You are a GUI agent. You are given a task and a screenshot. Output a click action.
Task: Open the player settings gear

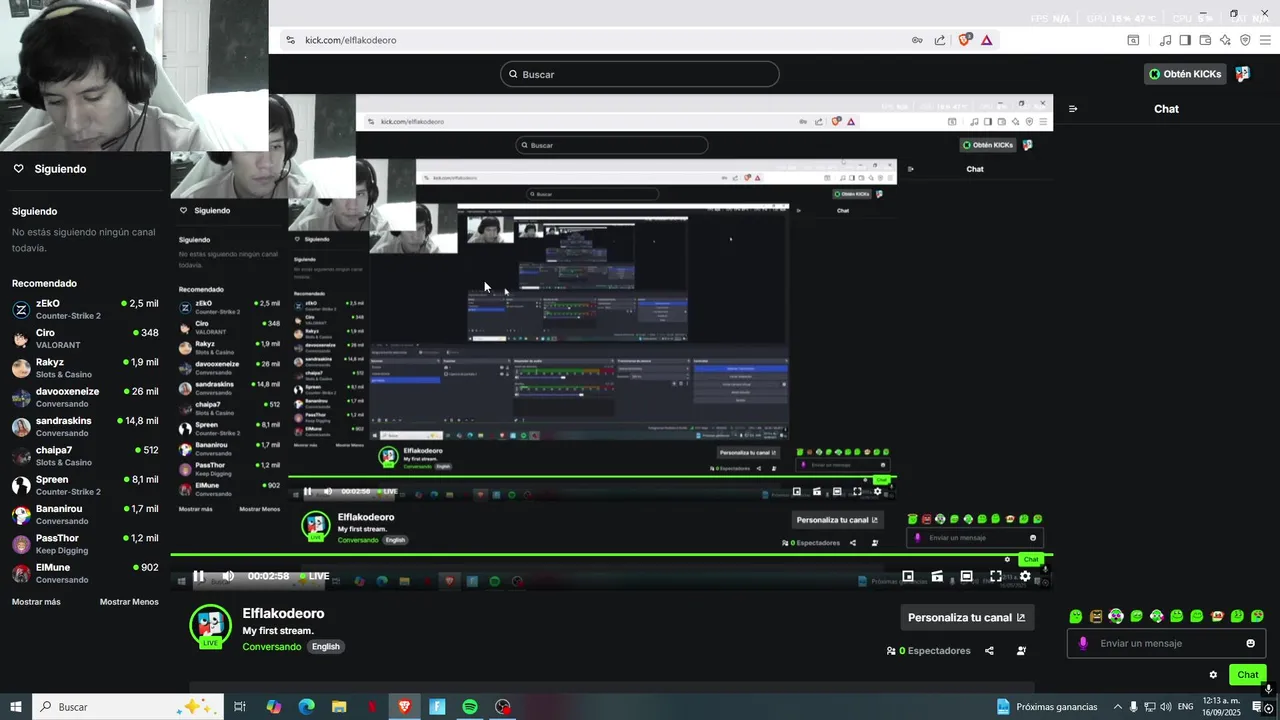click(1025, 576)
